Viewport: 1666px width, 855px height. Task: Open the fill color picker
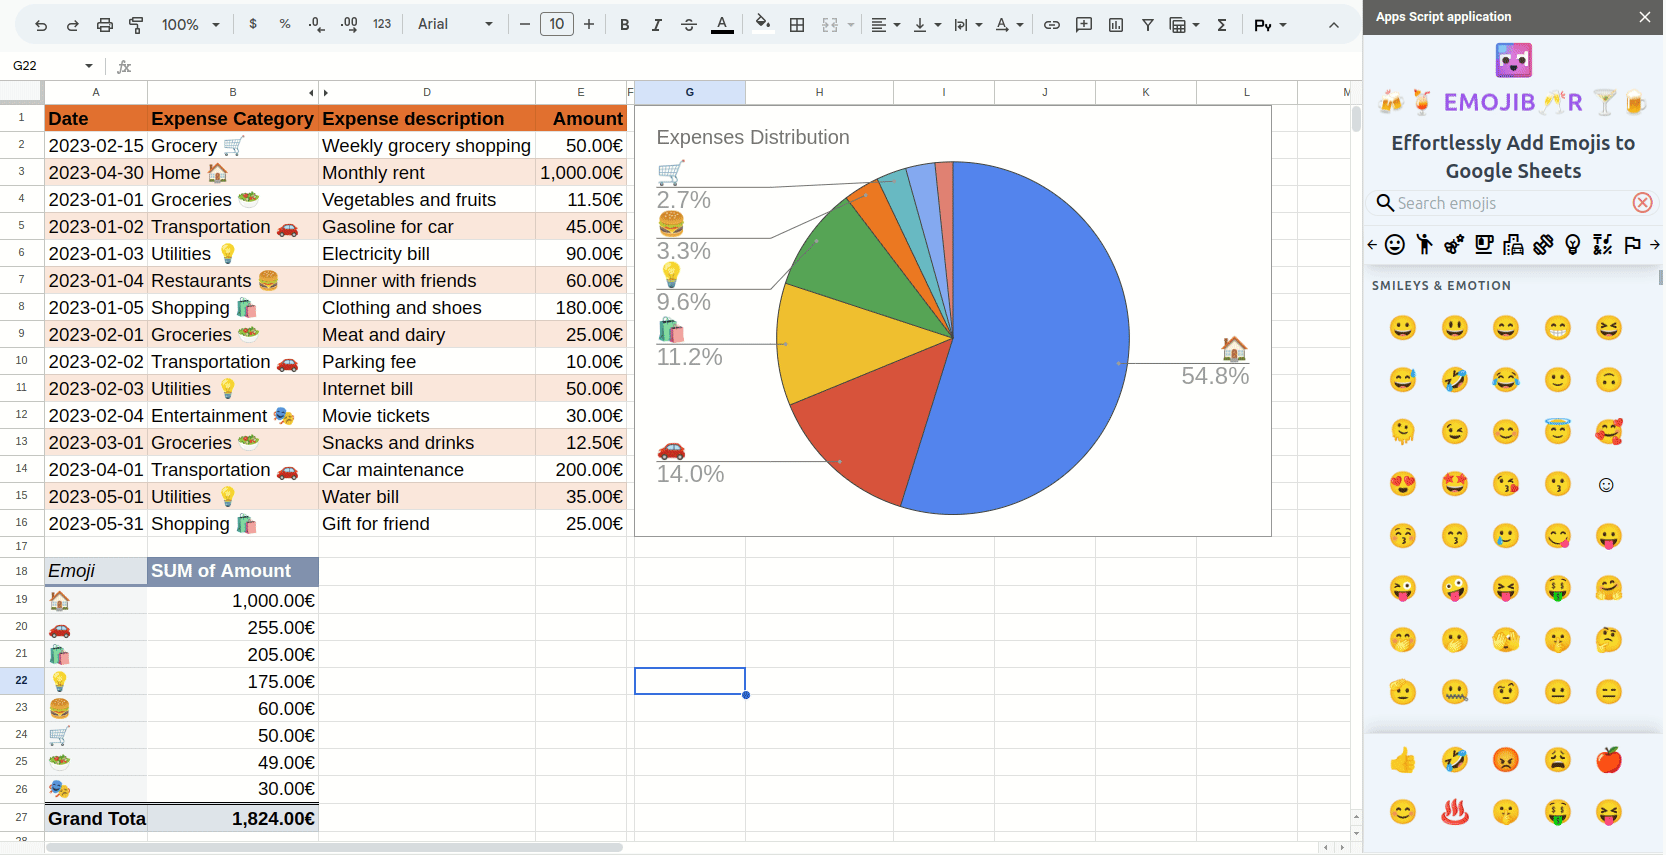[763, 25]
